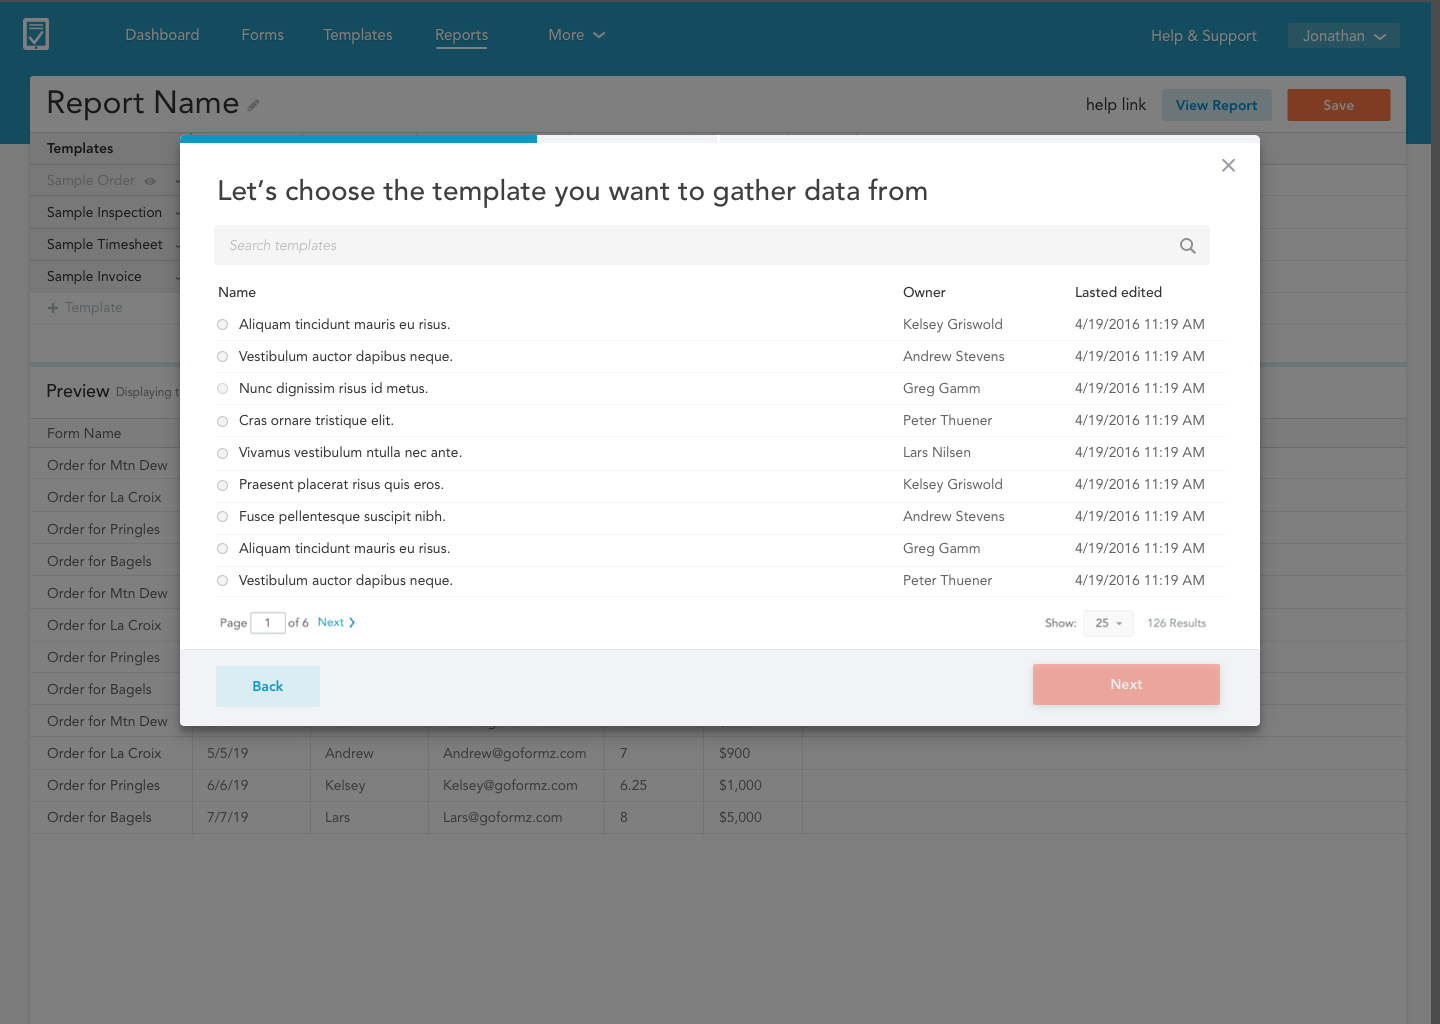Select radio for Cras ornare tristique elit

(223, 421)
